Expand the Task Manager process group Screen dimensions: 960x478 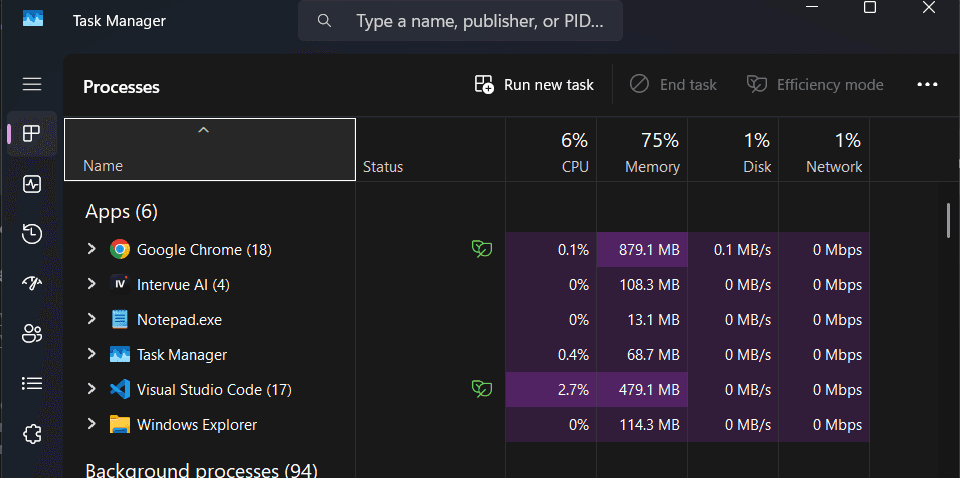click(91, 353)
